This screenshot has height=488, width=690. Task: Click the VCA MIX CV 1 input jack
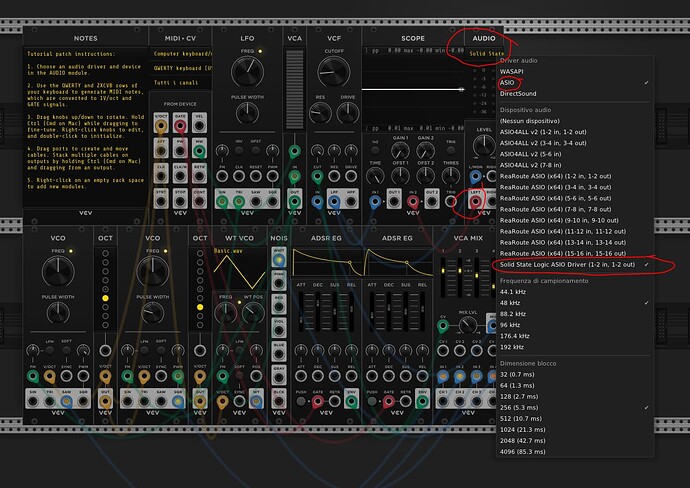(443, 351)
